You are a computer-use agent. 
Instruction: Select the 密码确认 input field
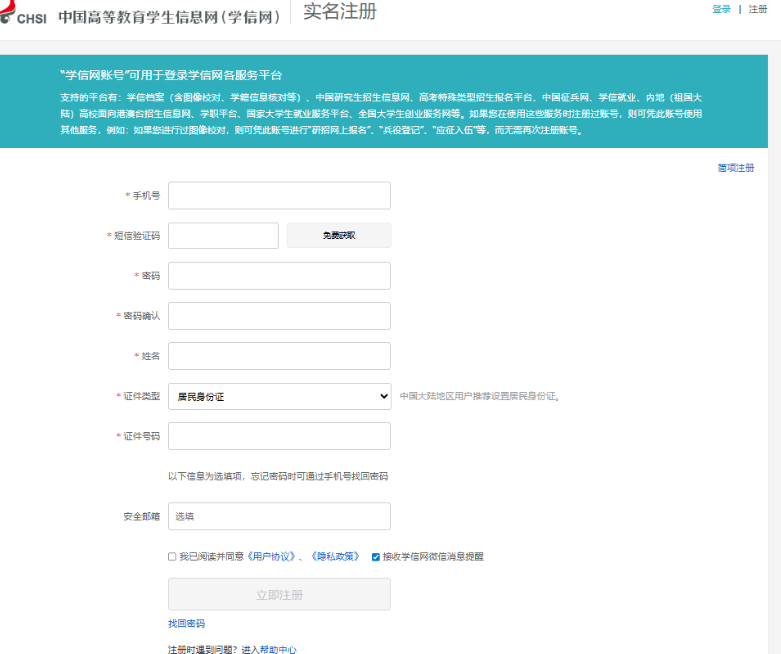(279, 316)
